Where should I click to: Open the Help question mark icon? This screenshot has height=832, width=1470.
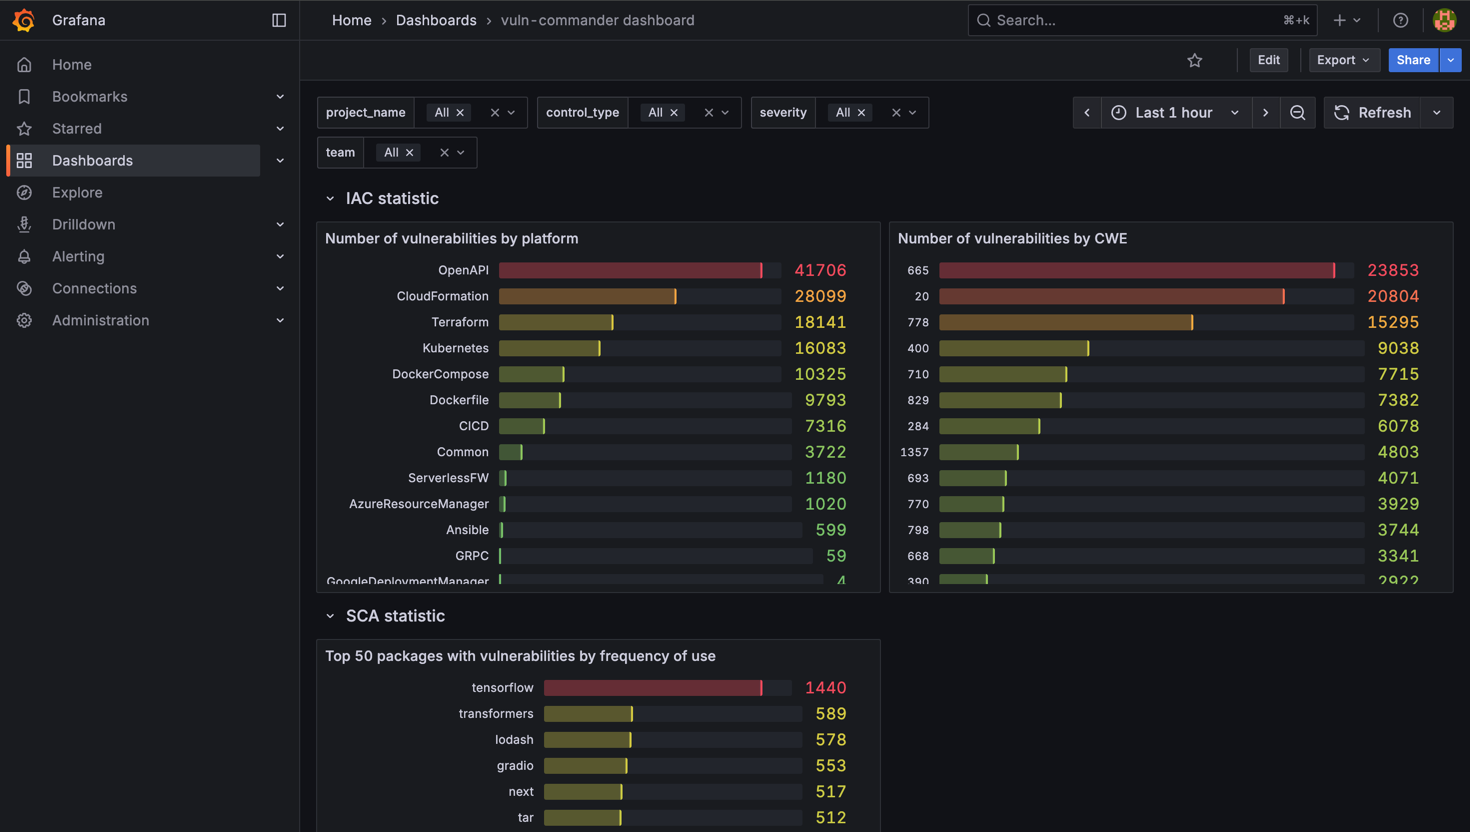tap(1400, 20)
